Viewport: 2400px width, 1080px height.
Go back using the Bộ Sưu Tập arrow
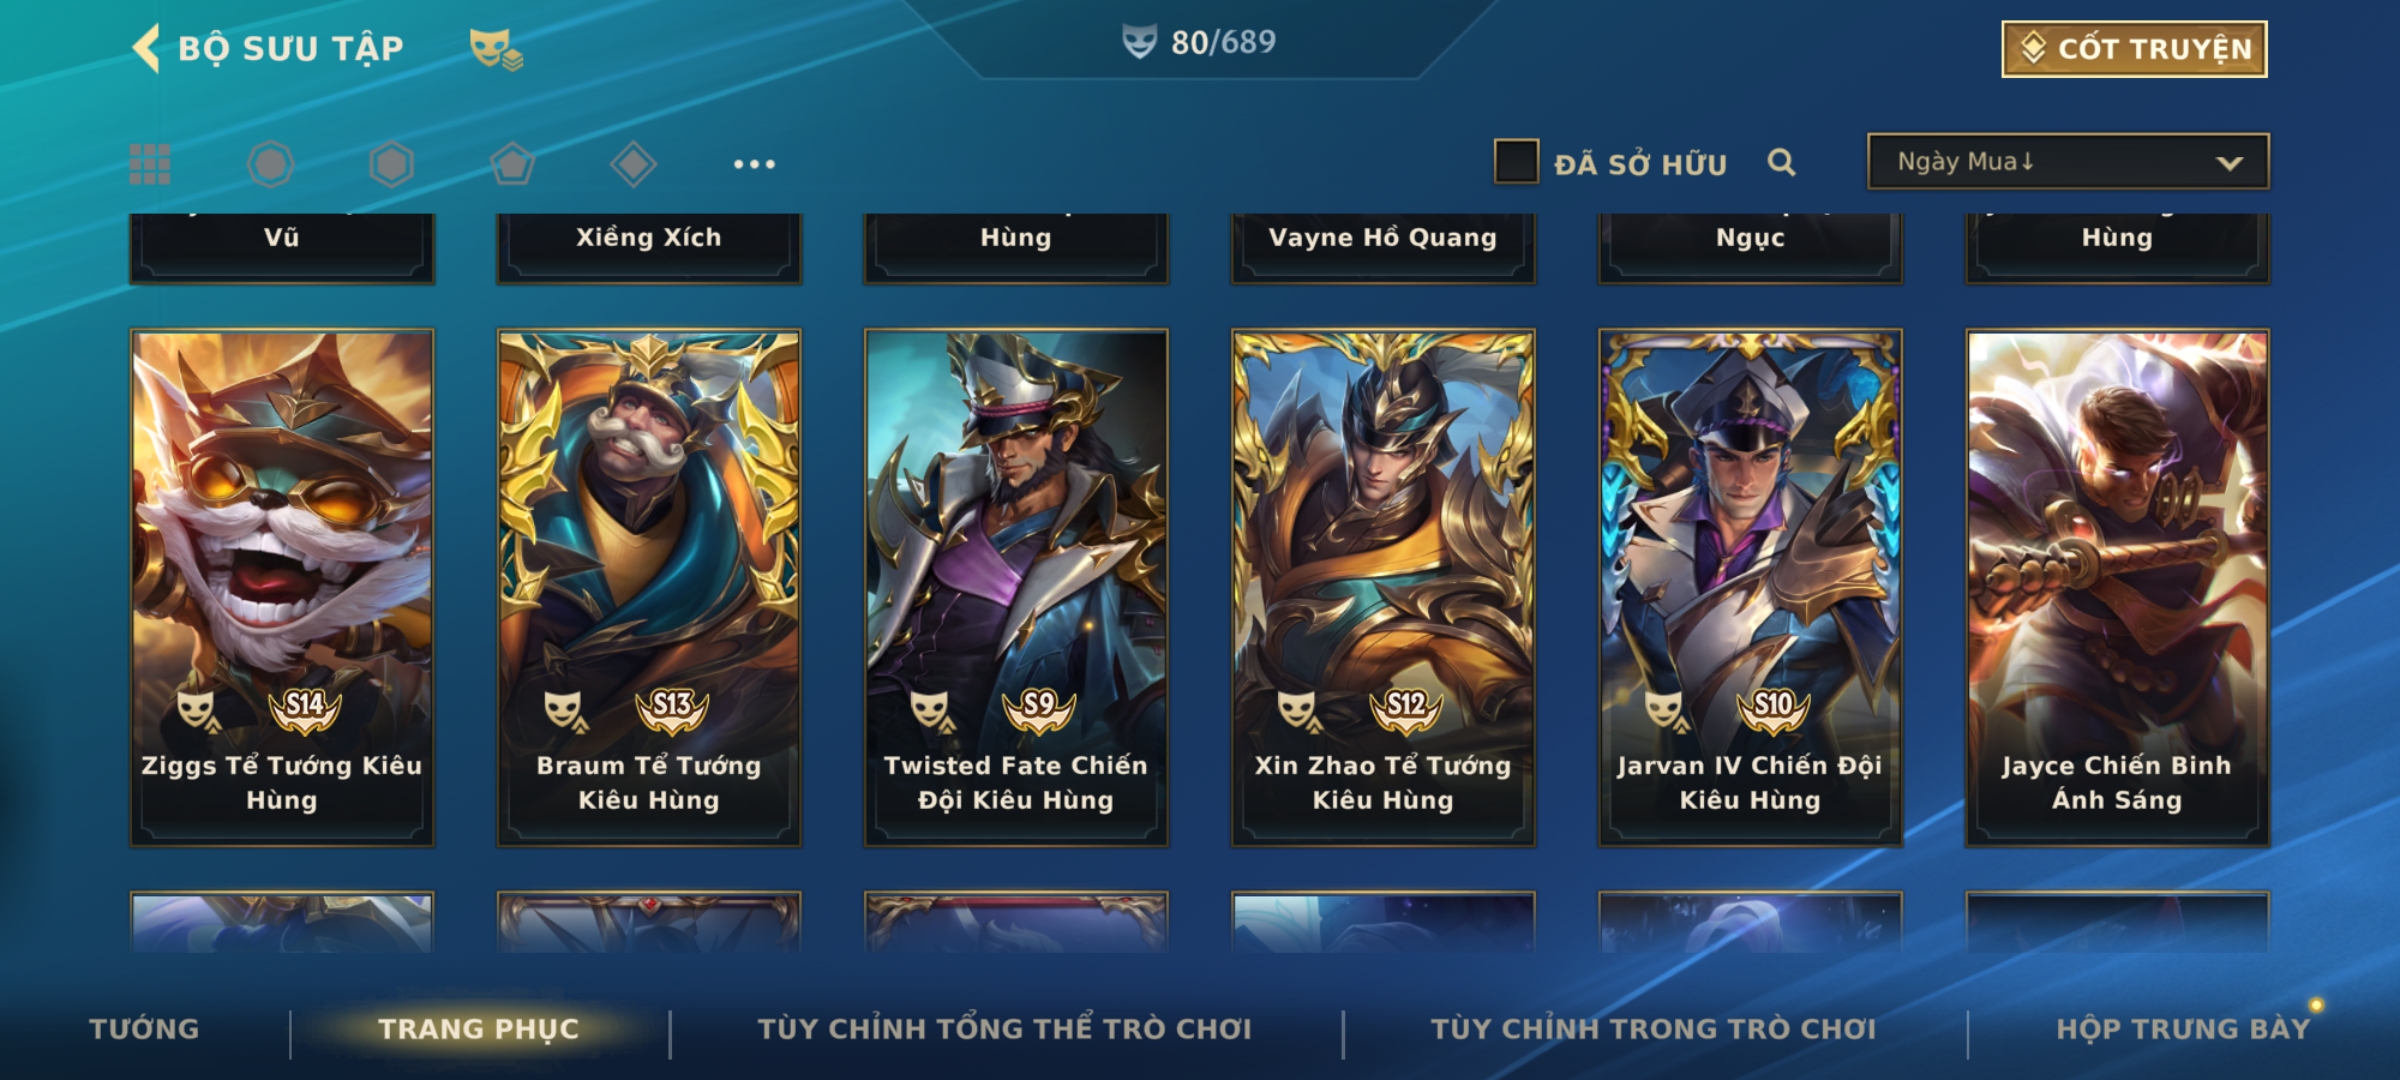(147, 48)
